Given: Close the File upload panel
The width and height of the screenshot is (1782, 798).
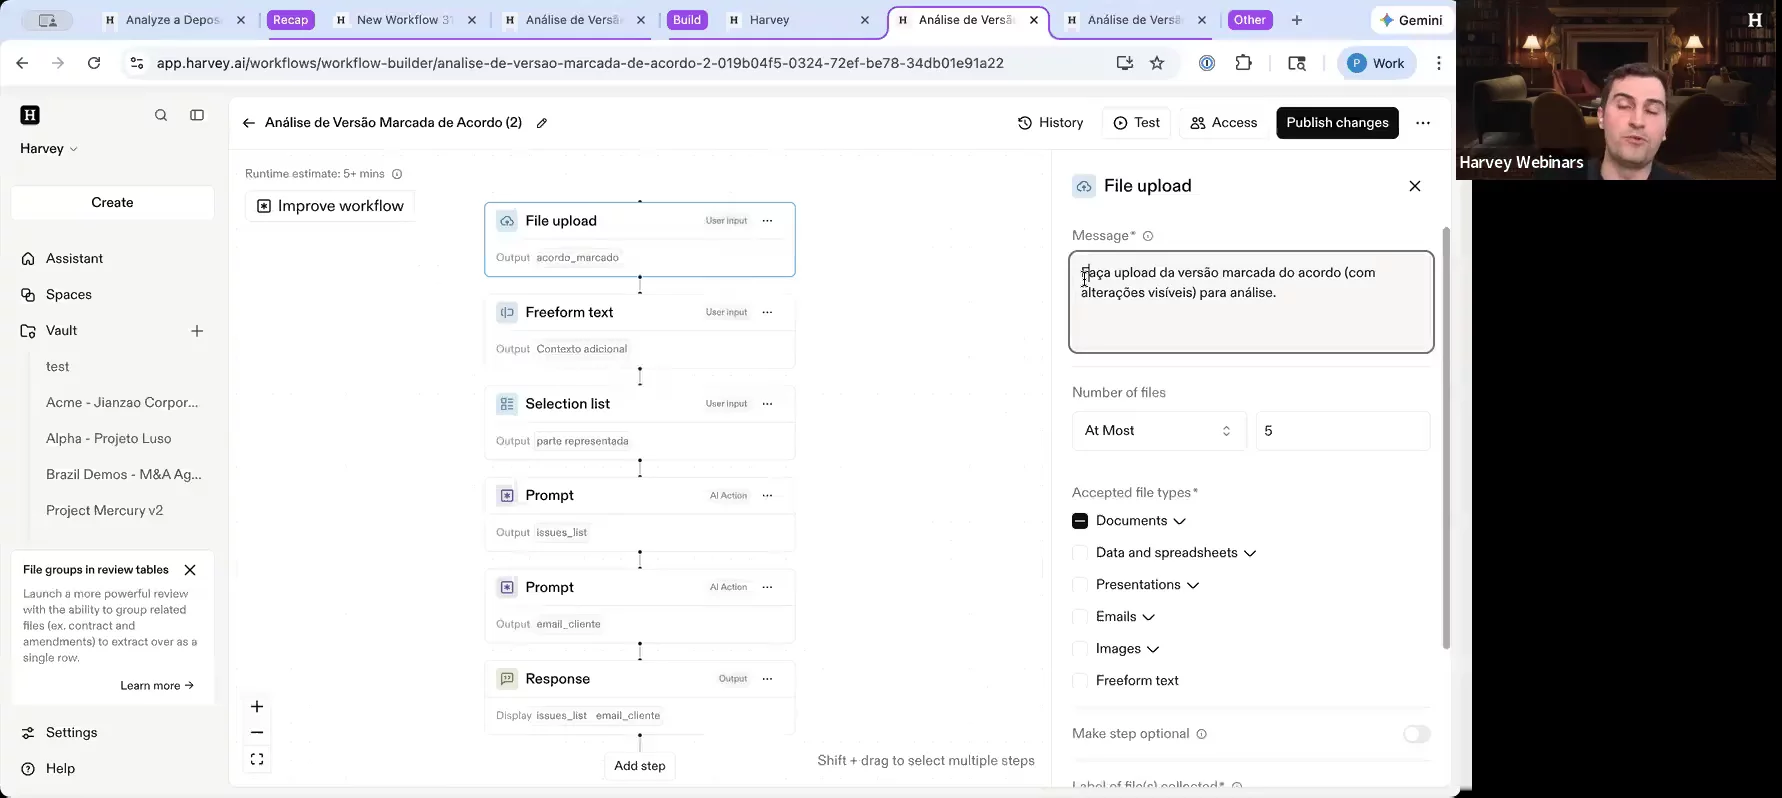Looking at the screenshot, I should tap(1415, 186).
